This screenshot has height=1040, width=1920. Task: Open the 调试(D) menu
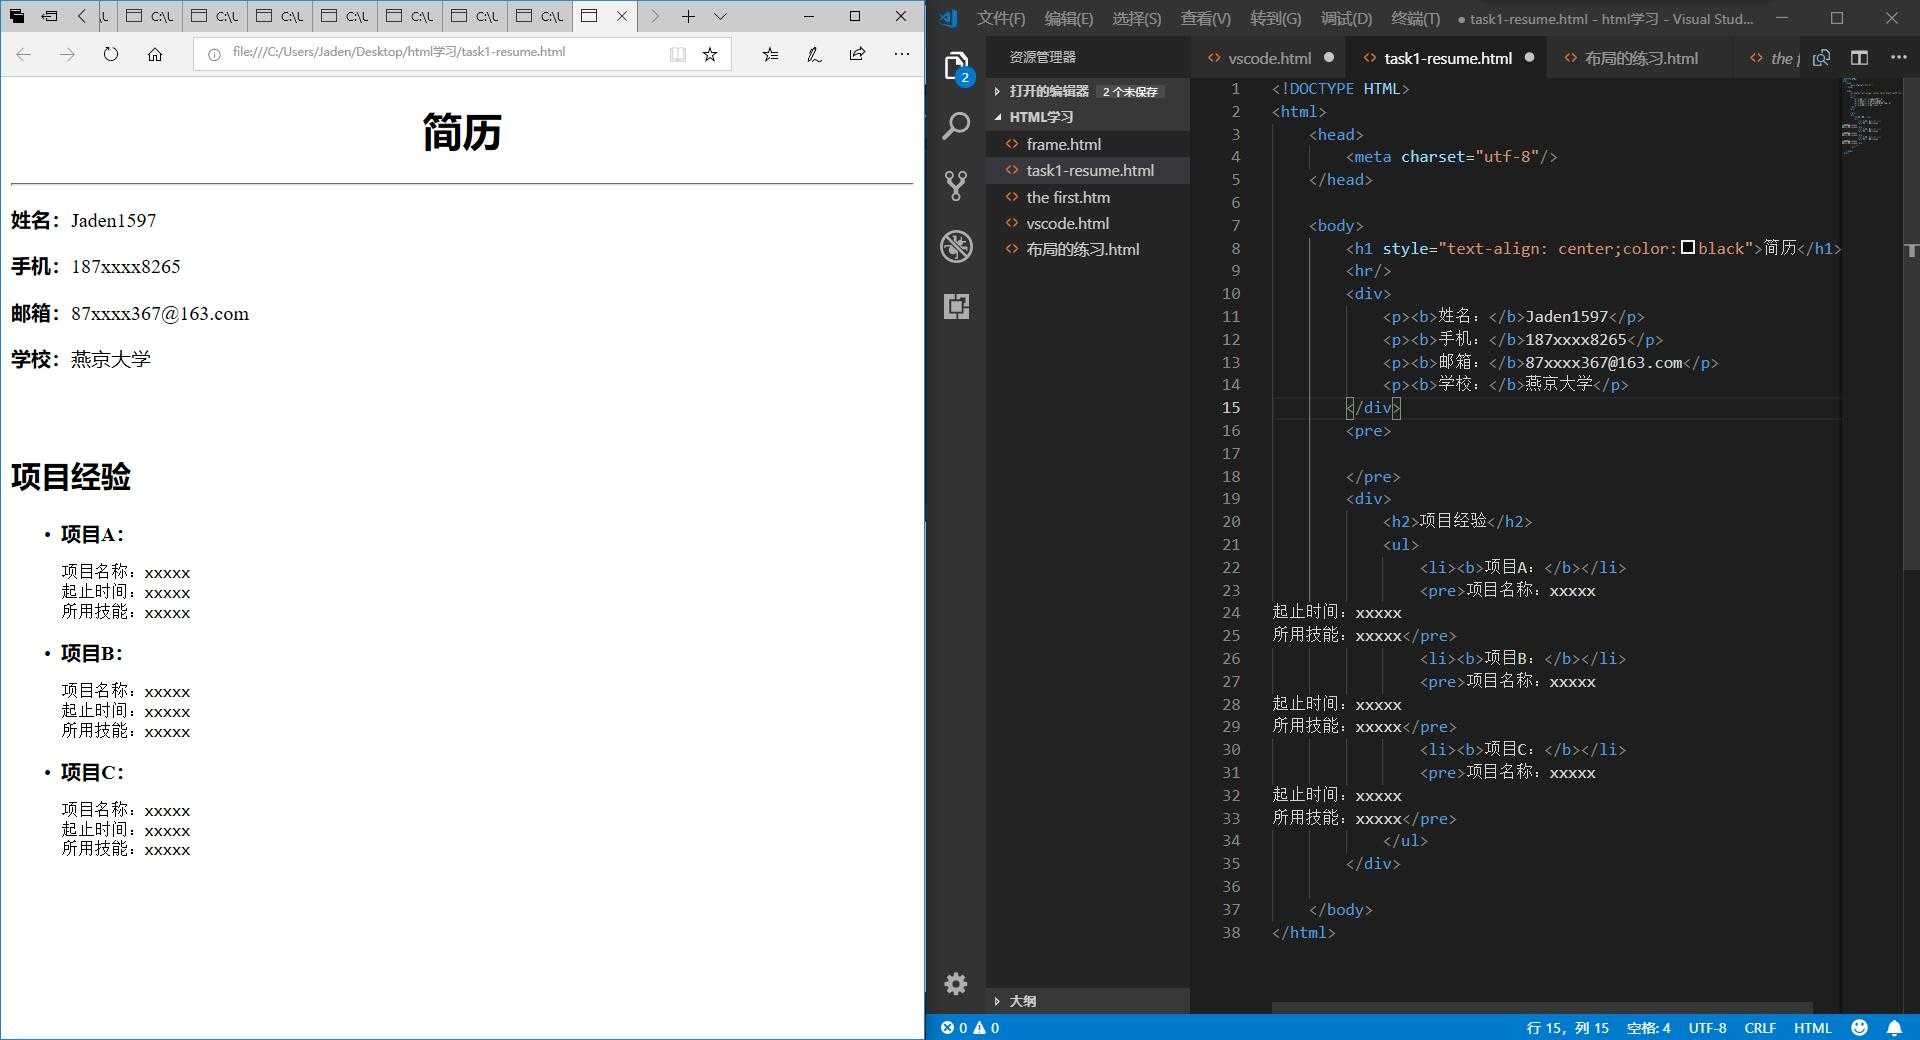1346,18
